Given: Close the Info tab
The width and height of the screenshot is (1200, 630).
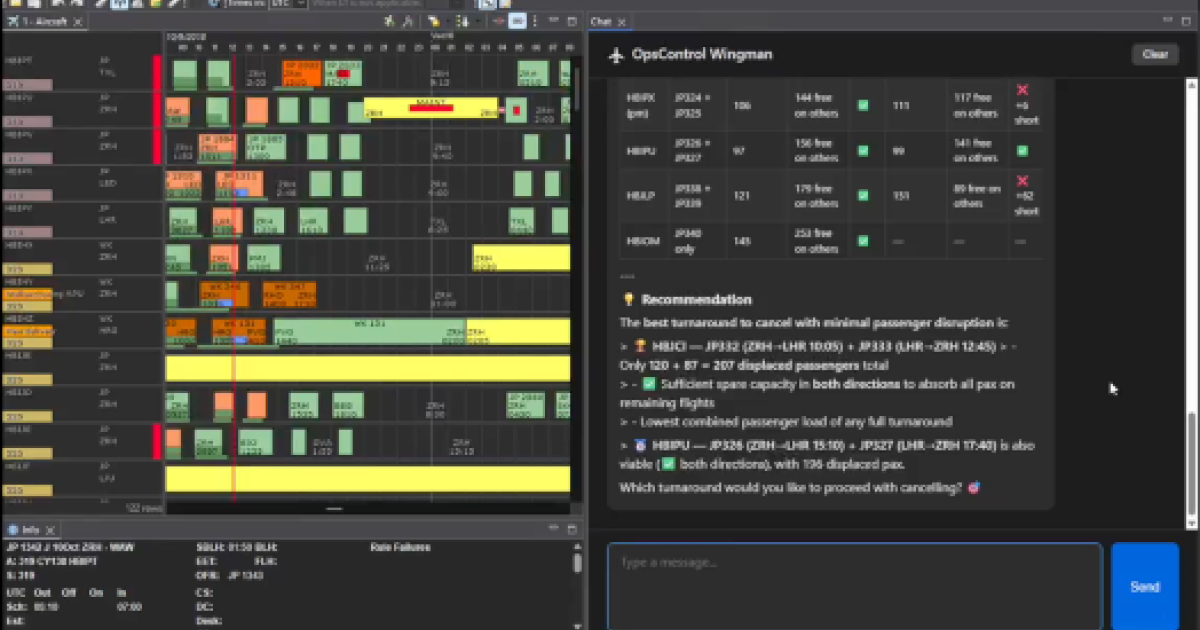Looking at the screenshot, I should [x=51, y=528].
